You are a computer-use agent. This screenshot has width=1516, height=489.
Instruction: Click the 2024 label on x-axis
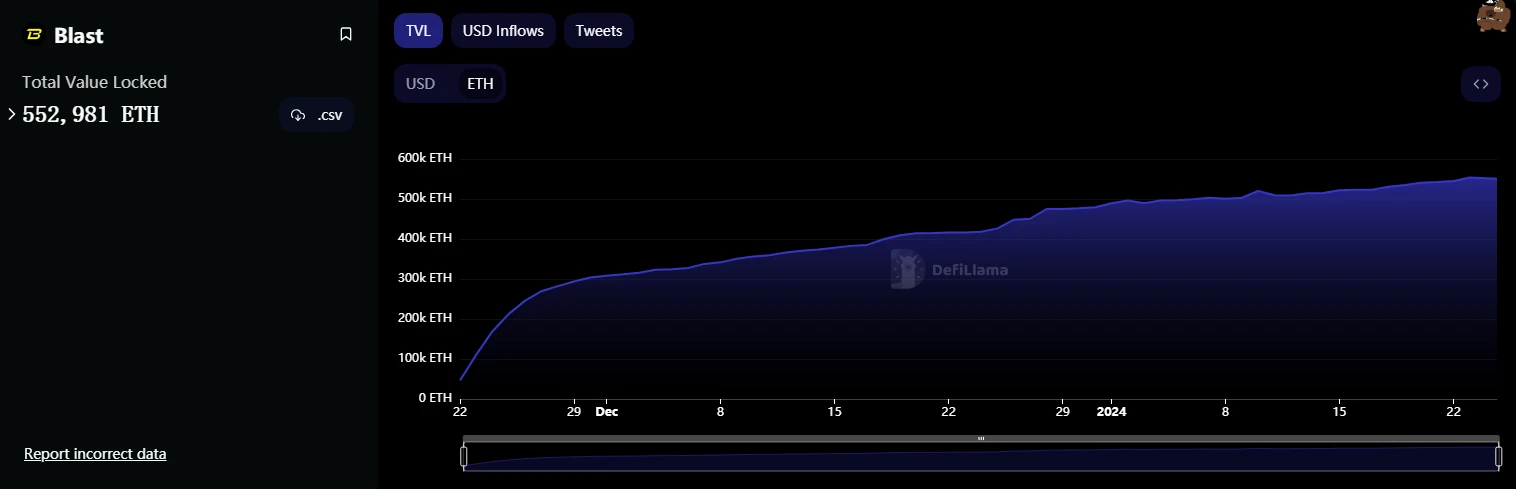pyautogui.click(x=1110, y=411)
